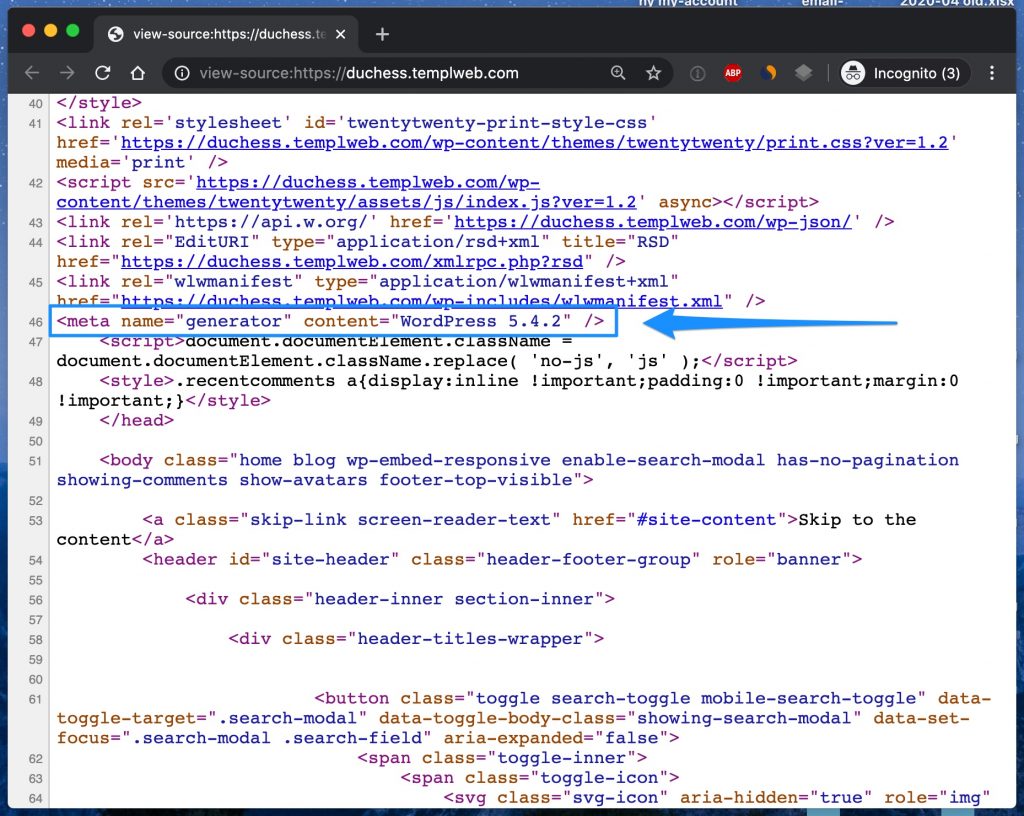
Task: Open a new tab with the plus button
Action: coord(382,32)
